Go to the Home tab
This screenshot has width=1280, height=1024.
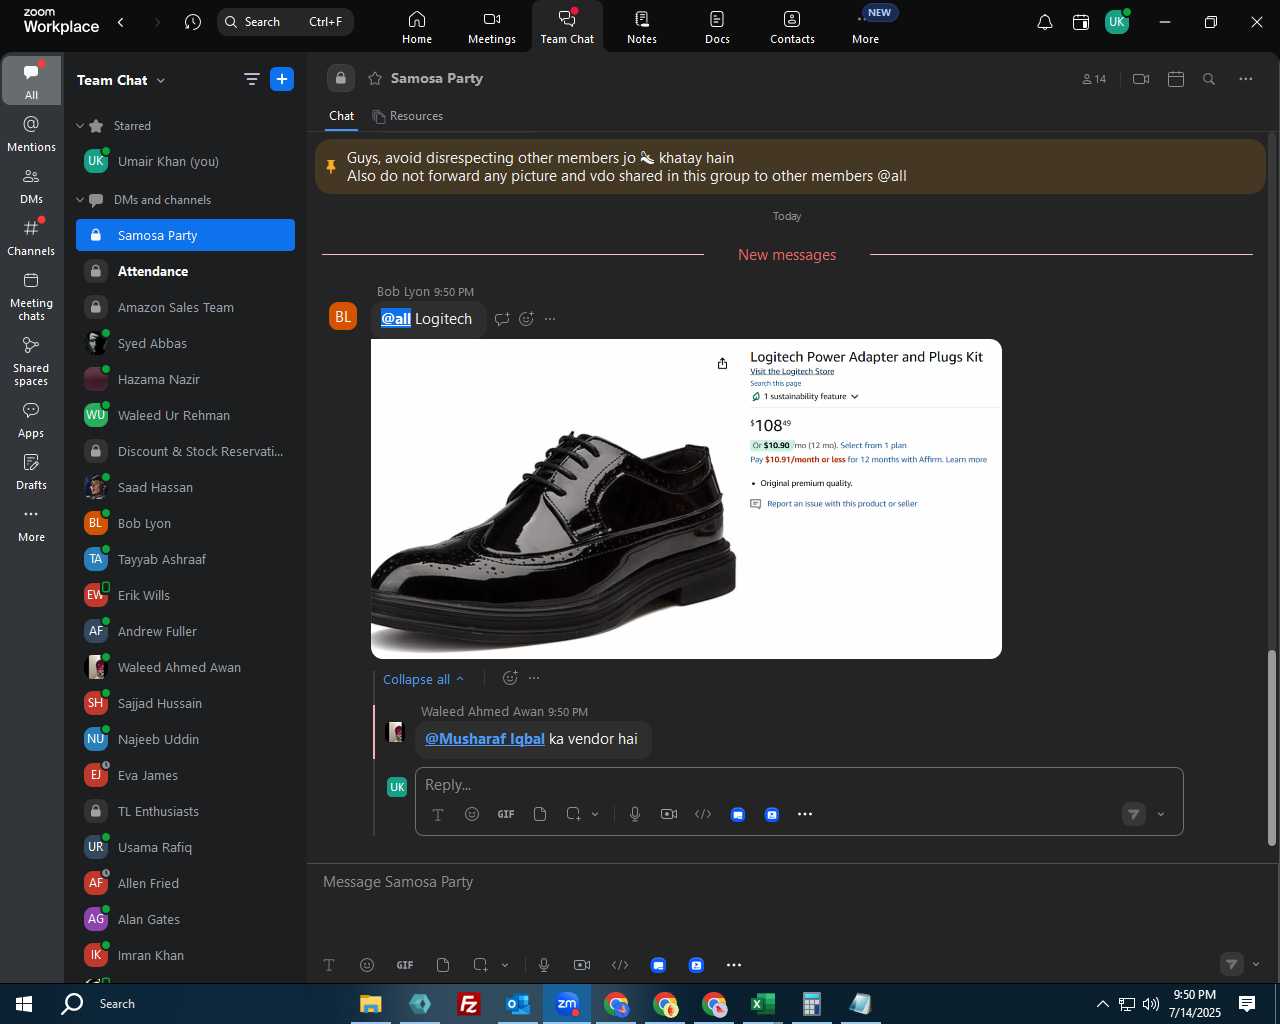coord(417,27)
